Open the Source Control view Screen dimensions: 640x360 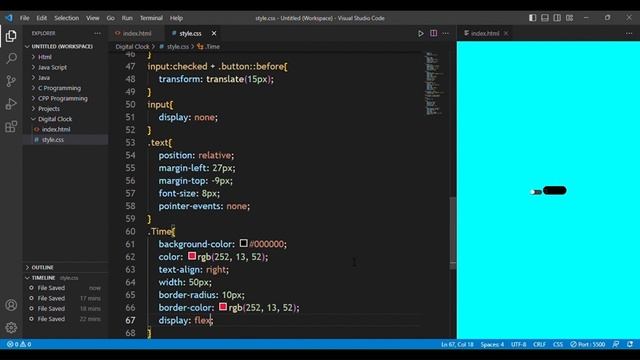pos(11,81)
